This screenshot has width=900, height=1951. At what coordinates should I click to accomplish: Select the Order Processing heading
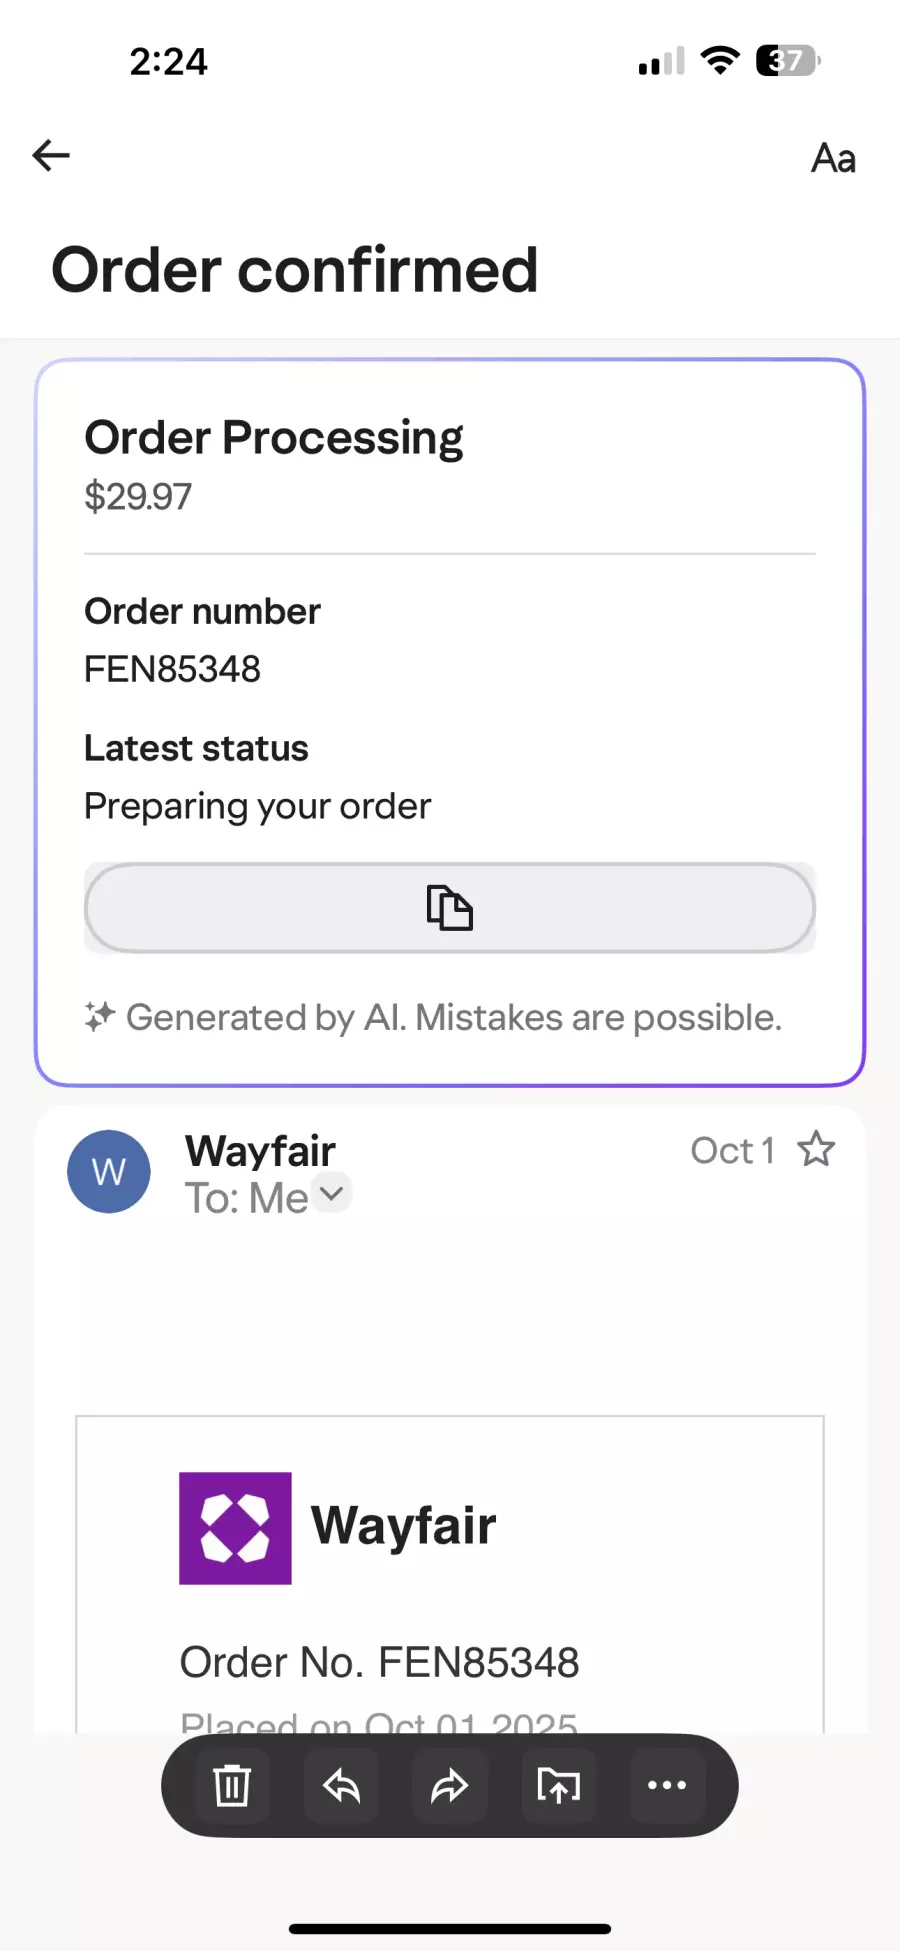[273, 438]
